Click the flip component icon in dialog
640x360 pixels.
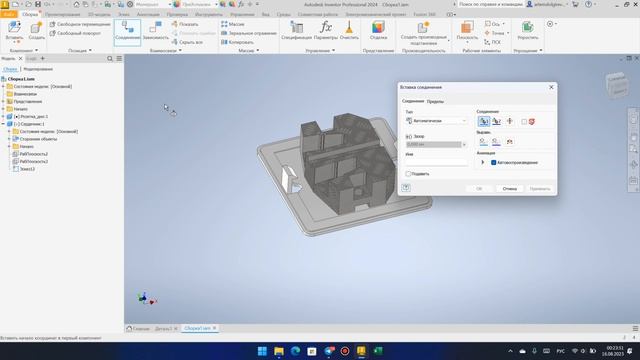(509, 121)
